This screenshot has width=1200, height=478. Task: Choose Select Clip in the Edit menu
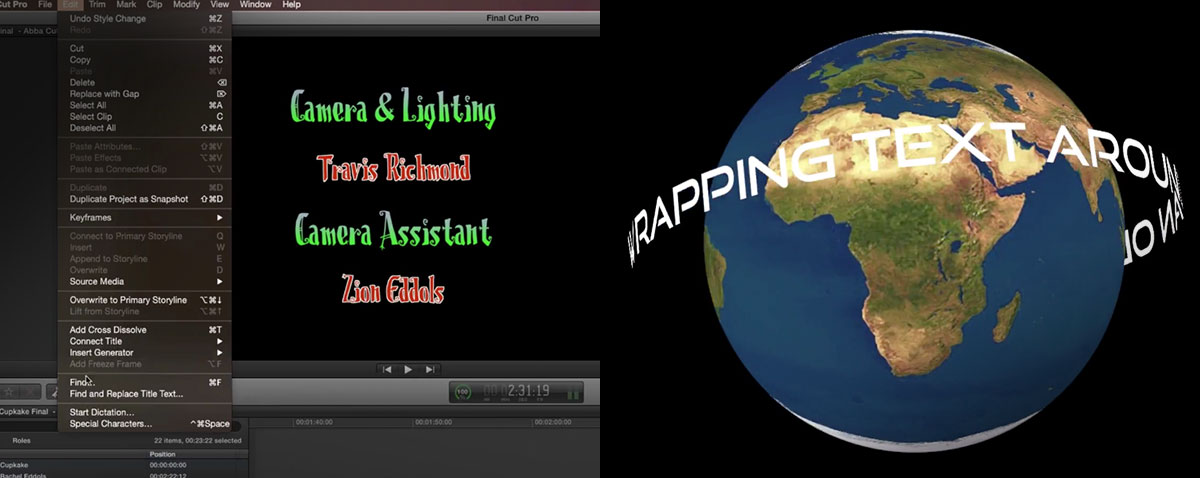(x=145, y=116)
